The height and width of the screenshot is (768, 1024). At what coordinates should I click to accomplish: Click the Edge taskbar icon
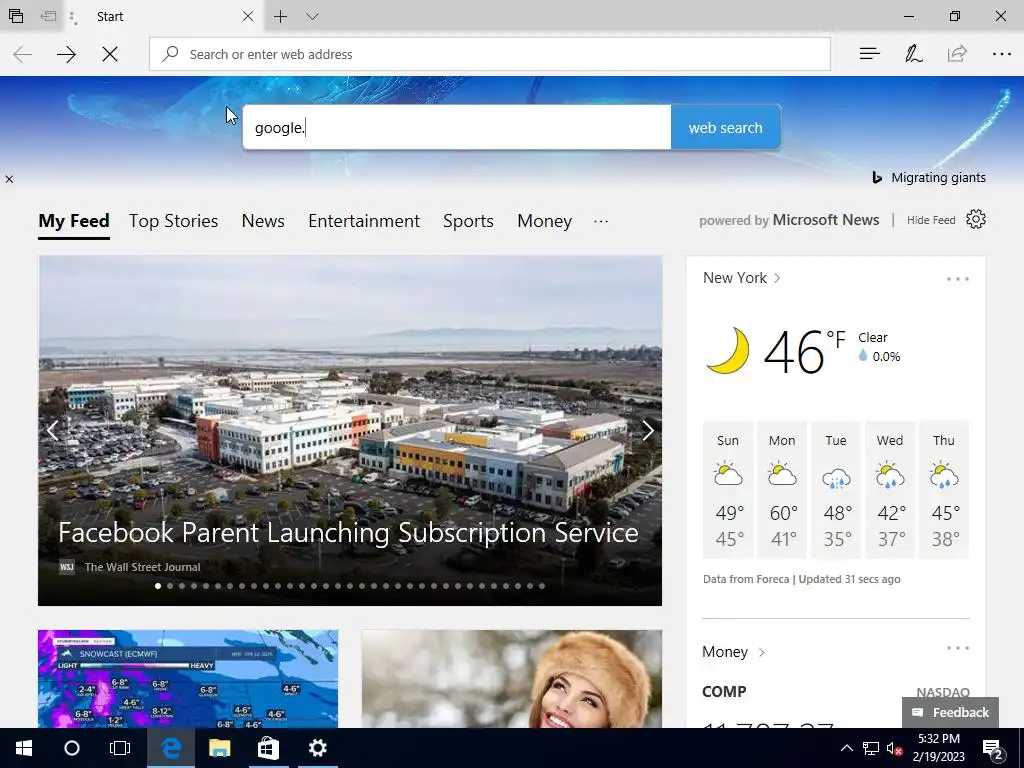(x=170, y=748)
